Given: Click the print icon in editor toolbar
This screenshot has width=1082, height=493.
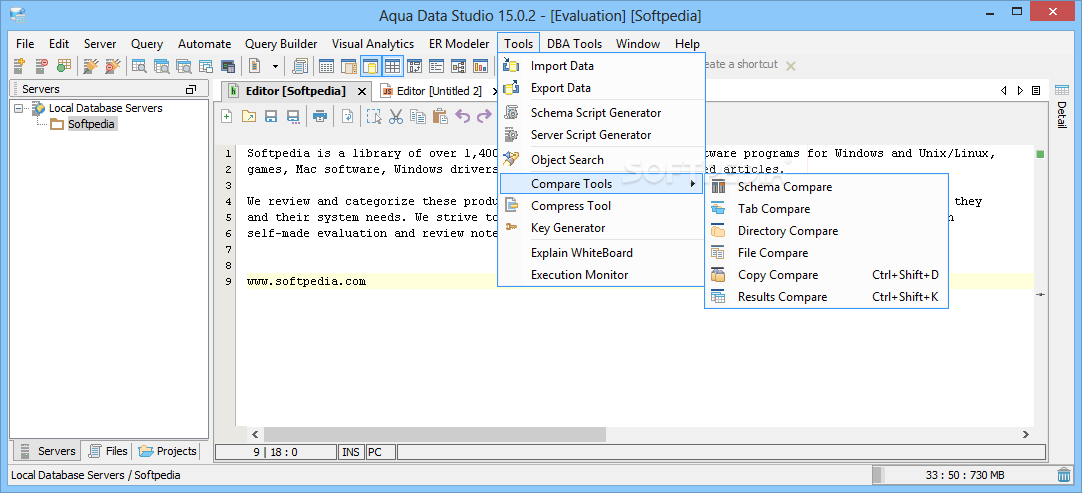Looking at the screenshot, I should click(x=319, y=116).
